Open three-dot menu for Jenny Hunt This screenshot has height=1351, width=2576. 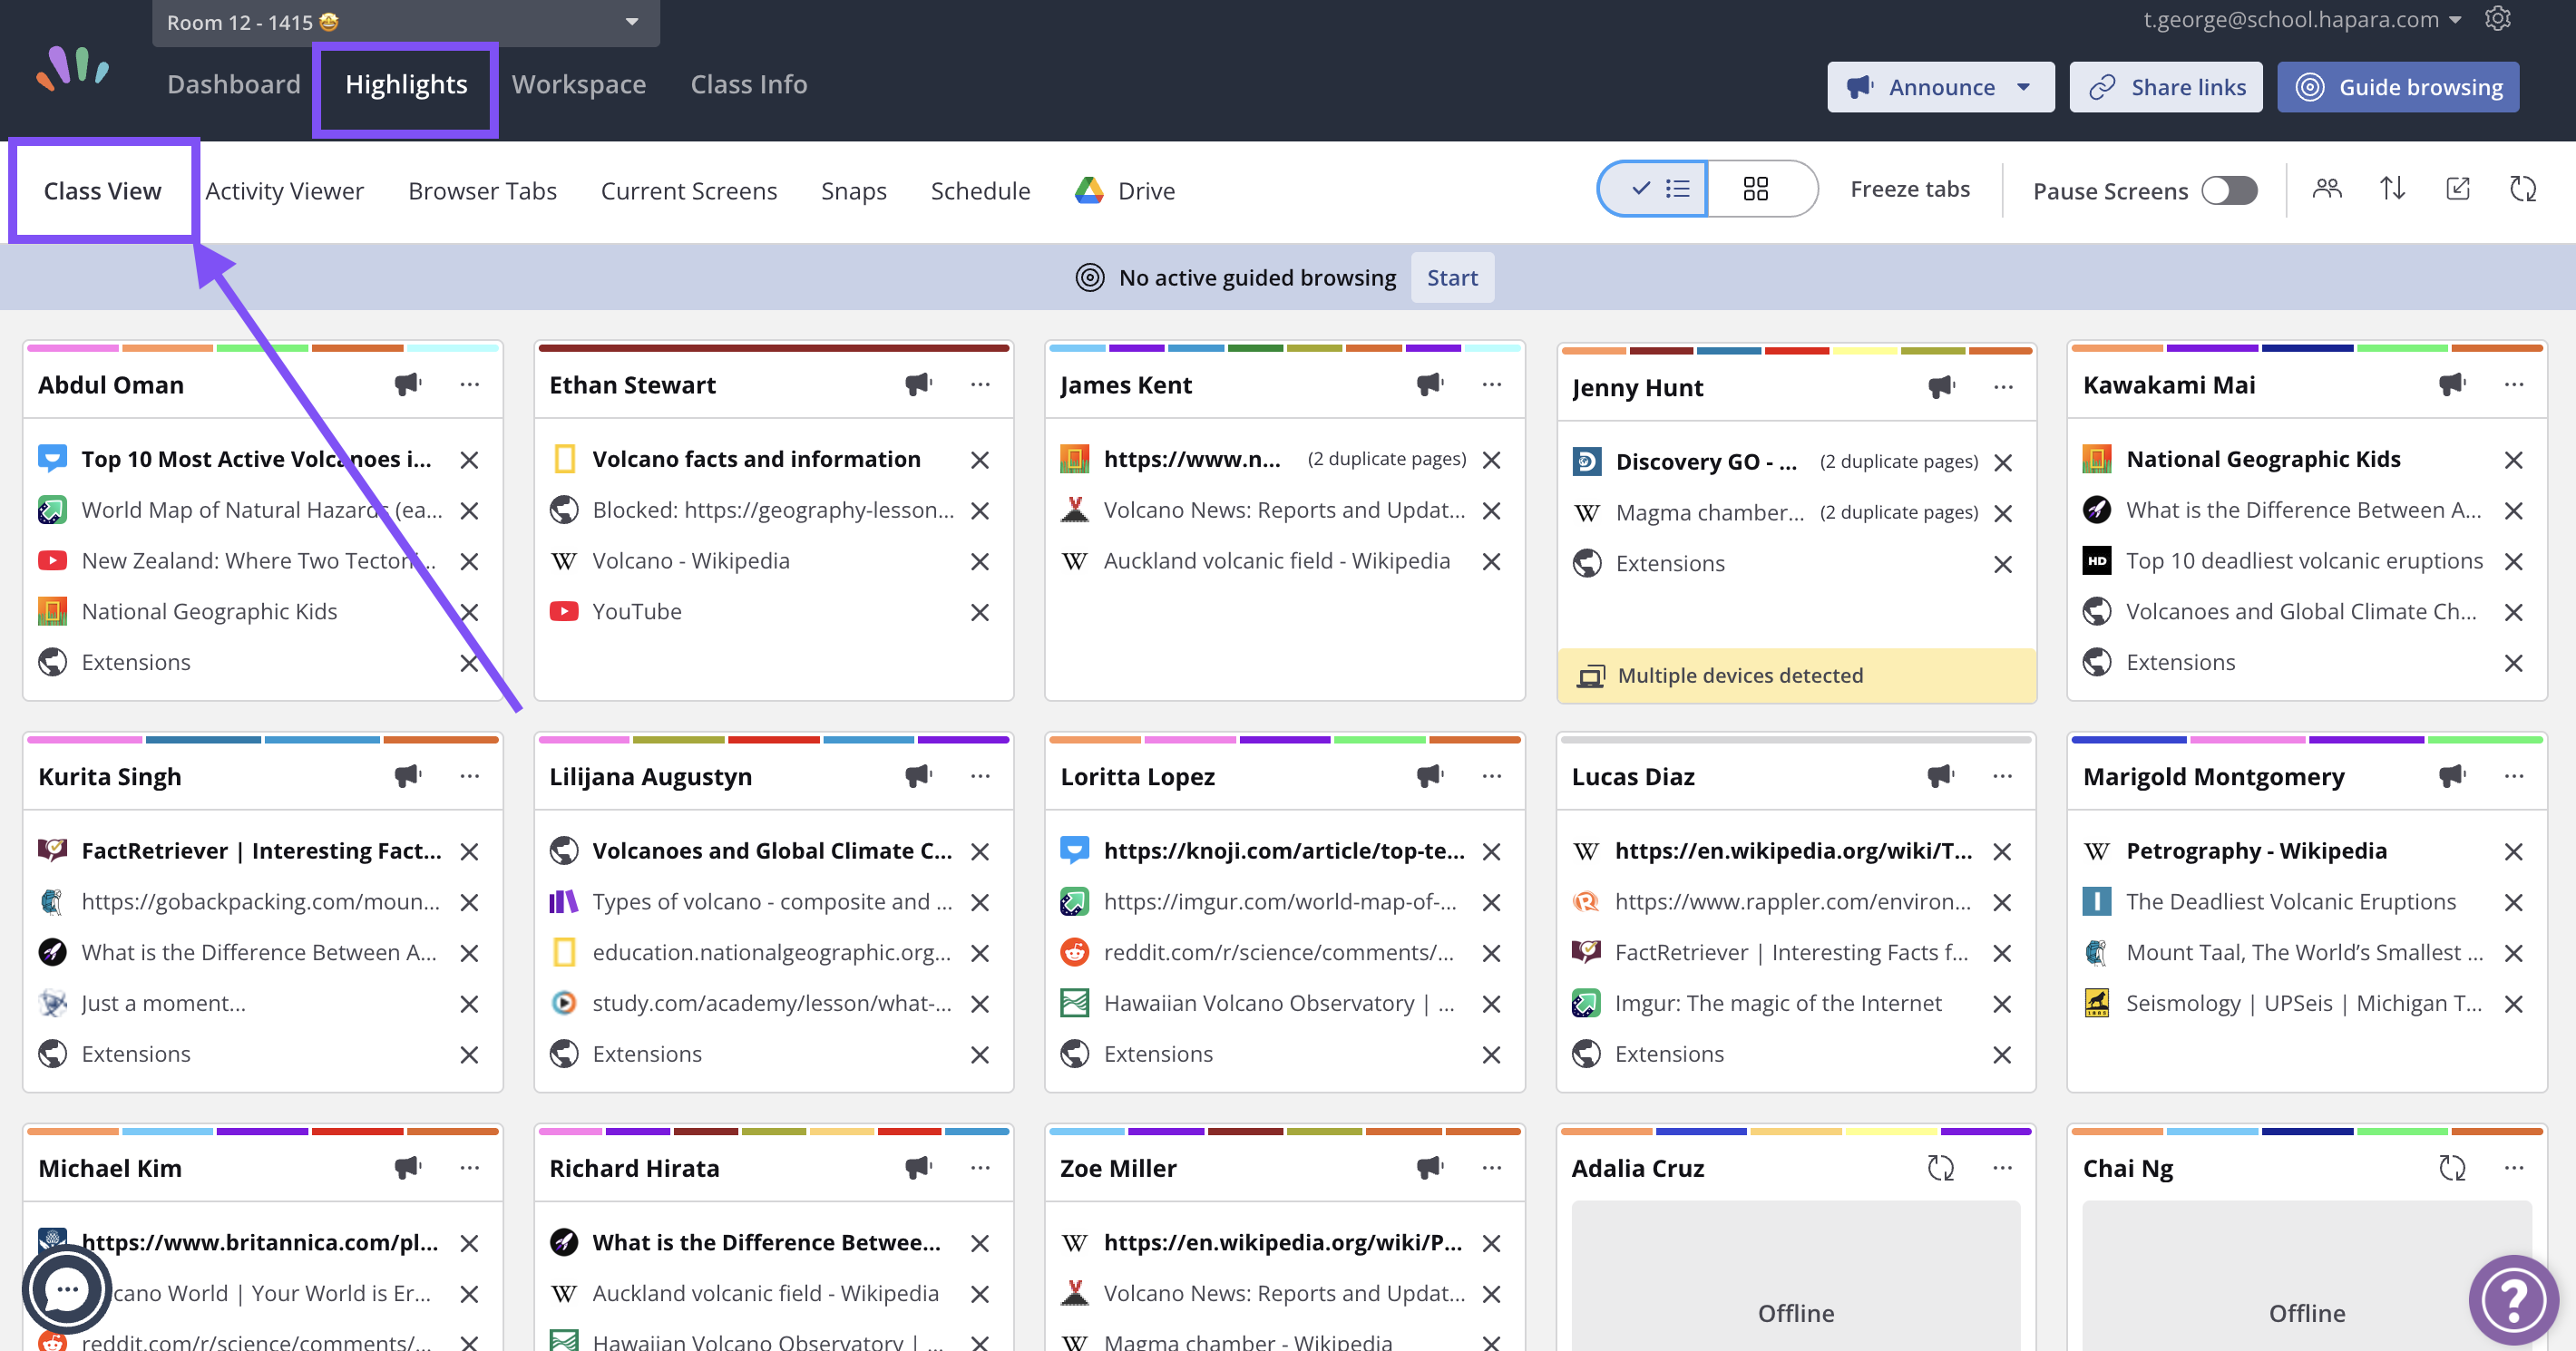click(2003, 387)
